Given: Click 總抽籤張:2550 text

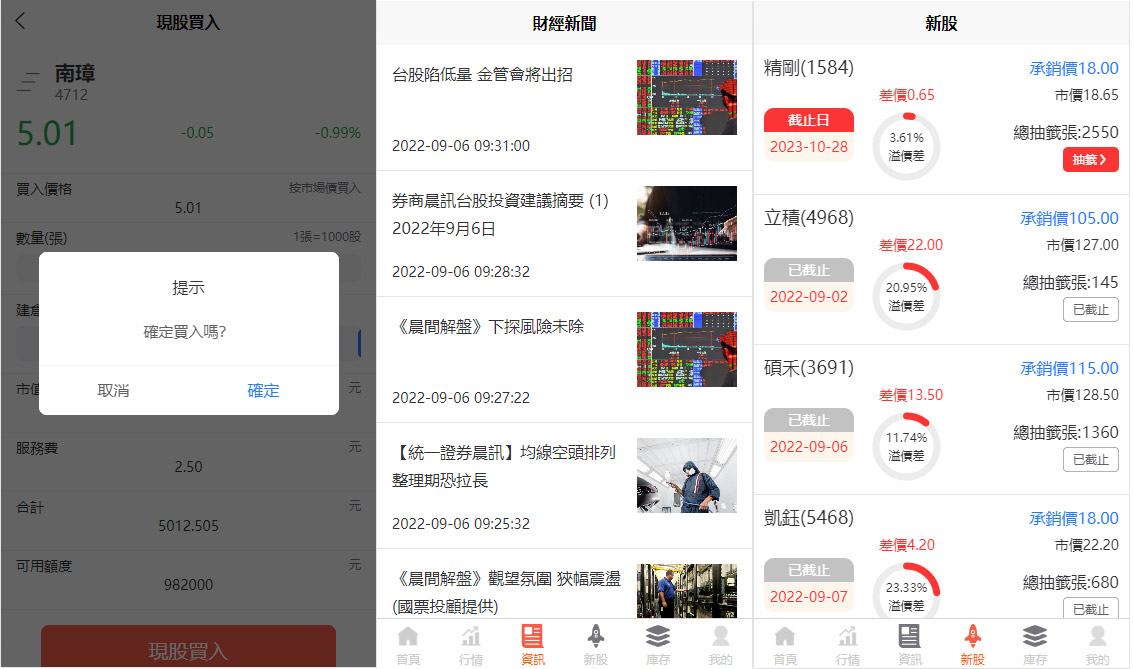Looking at the screenshot, I should click(x=1066, y=132).
